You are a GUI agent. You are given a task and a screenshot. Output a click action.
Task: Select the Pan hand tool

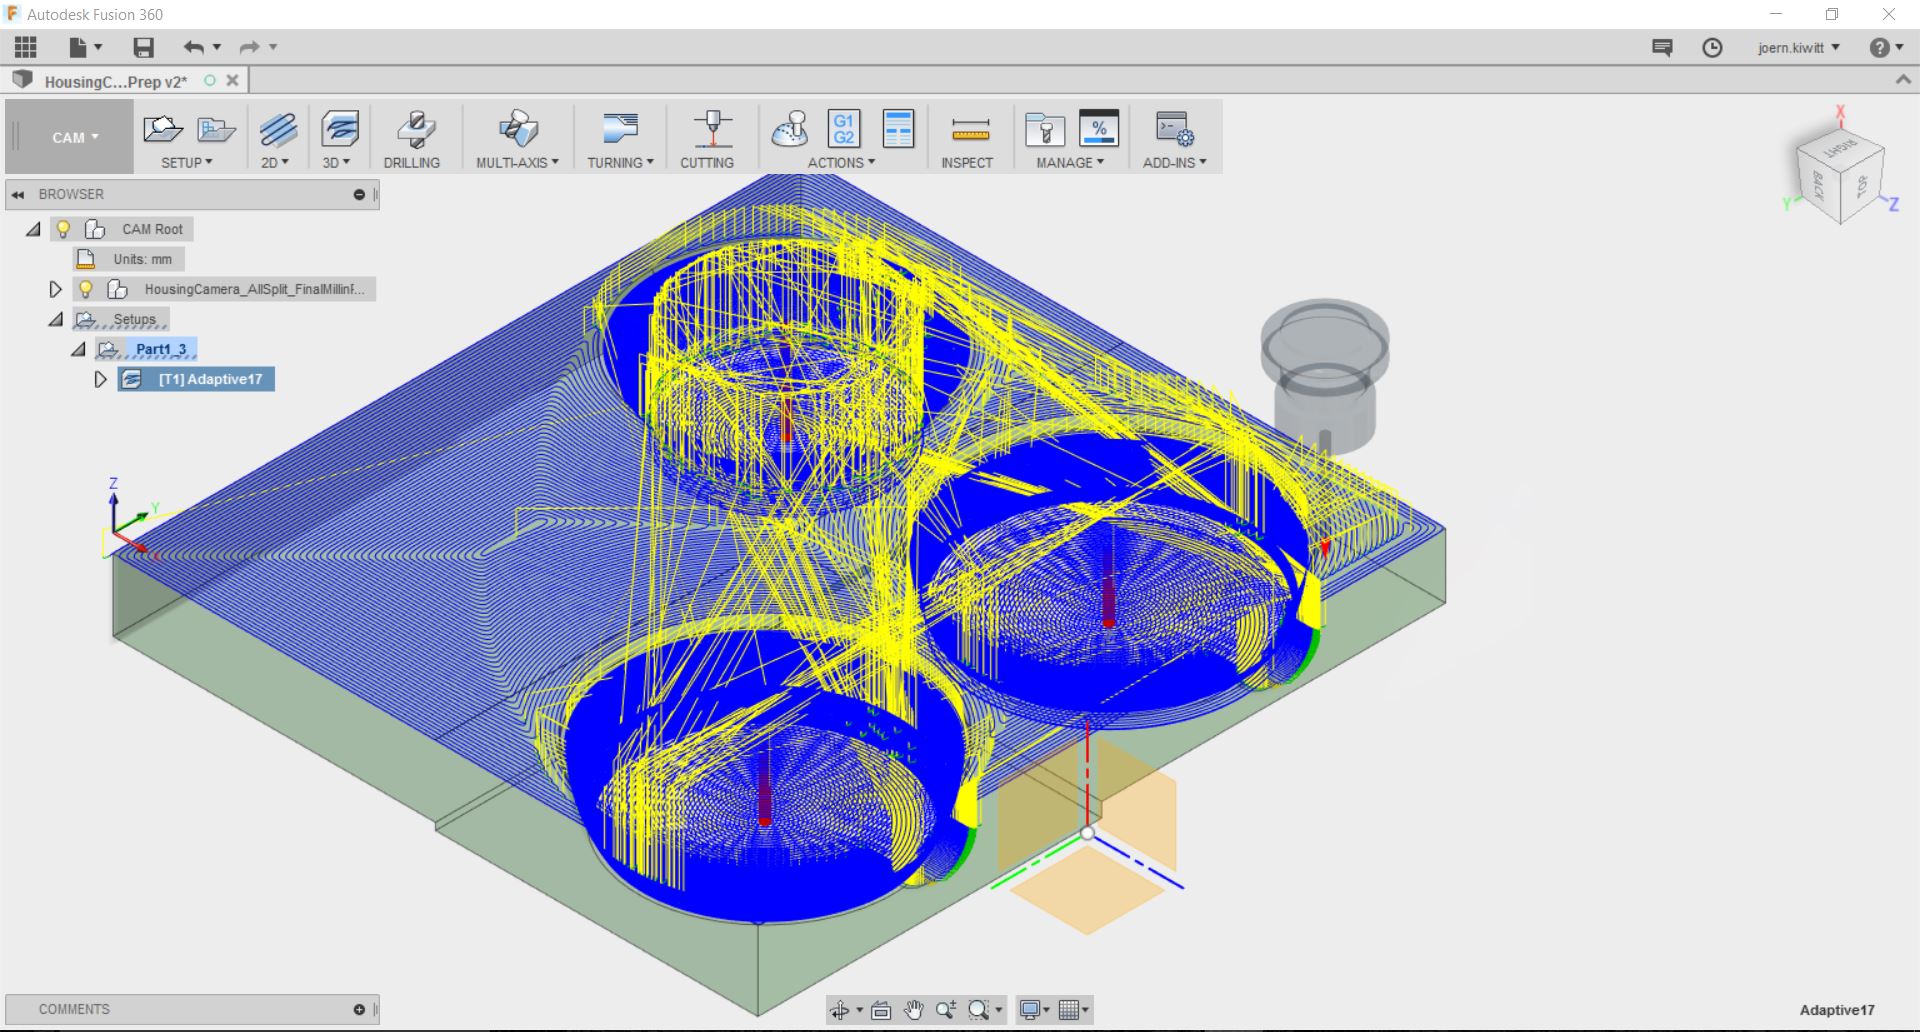pos(913,1010)
